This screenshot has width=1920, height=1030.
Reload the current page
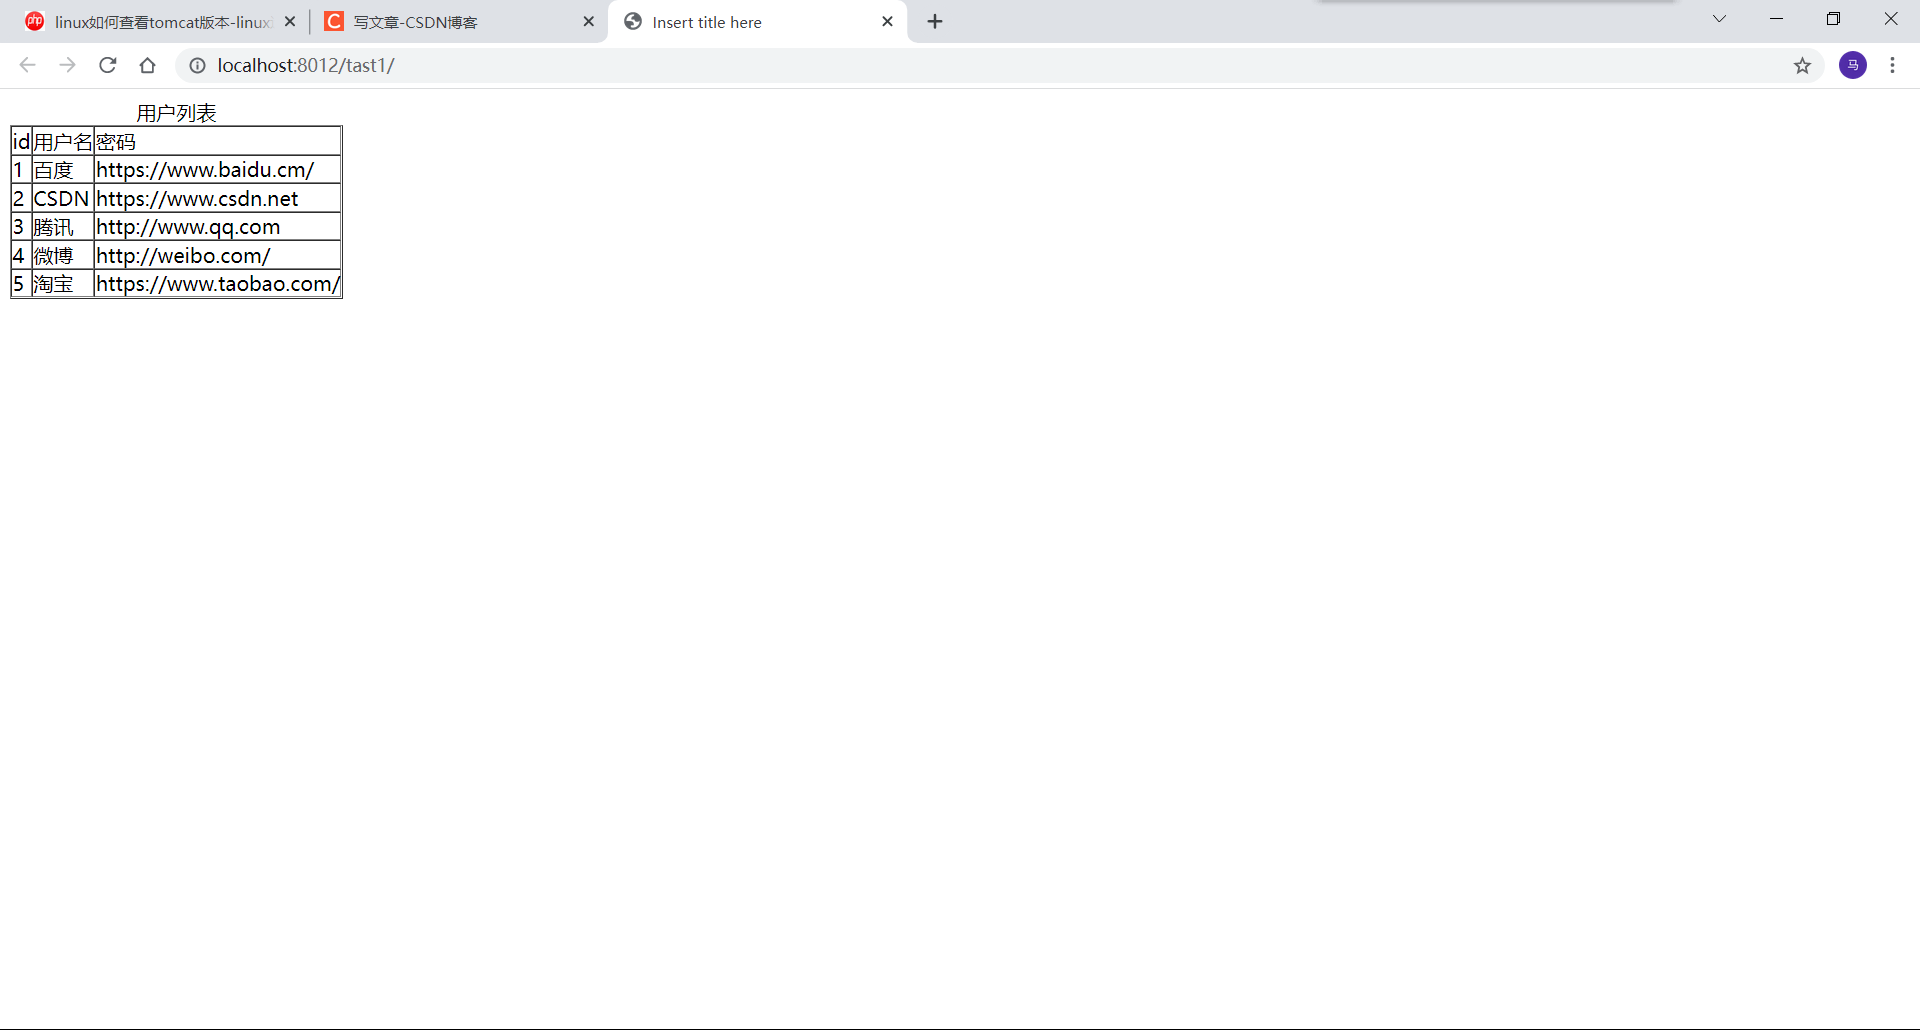coord(107,65)
